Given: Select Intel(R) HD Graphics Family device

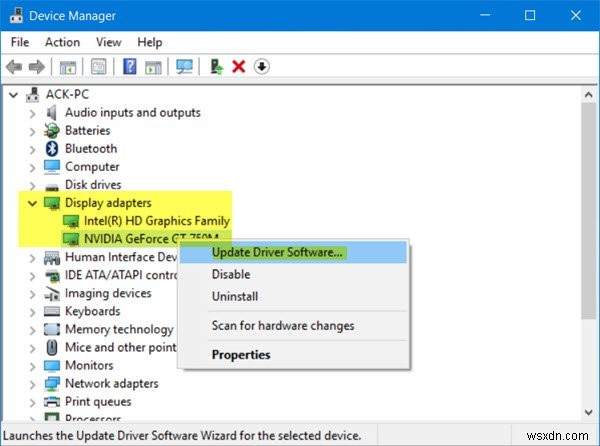Looking at the screenshot, I should coord(156,220).
